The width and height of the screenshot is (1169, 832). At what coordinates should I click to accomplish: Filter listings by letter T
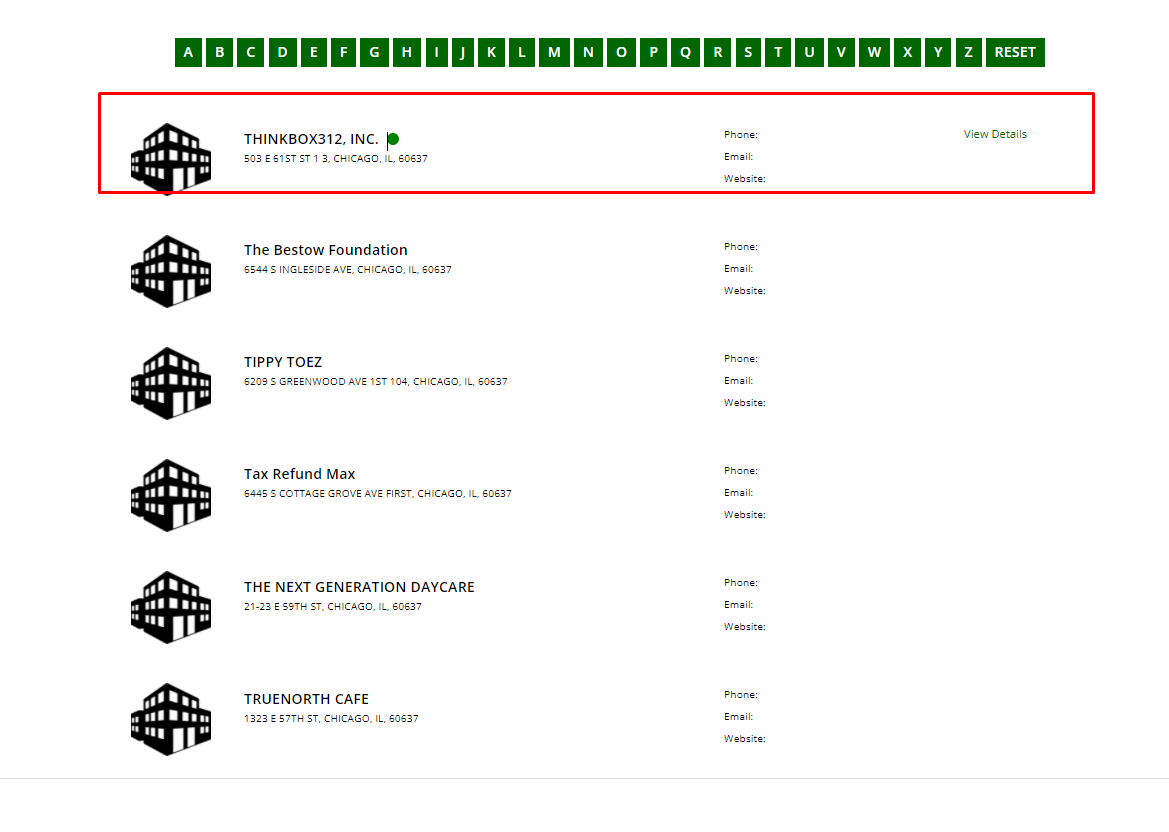(x=778, y=52)
